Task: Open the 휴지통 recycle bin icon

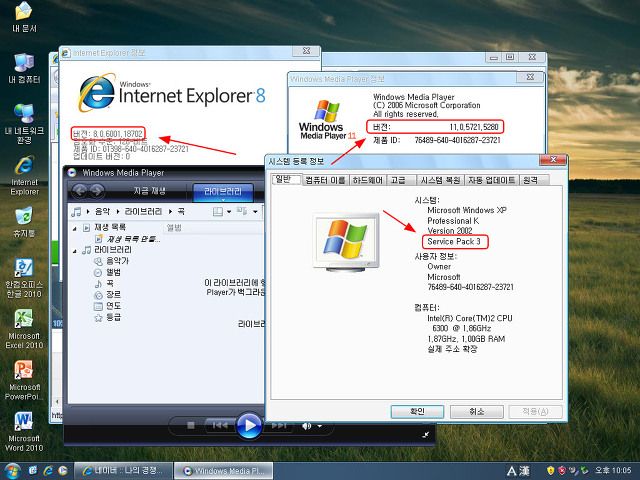Action: click(x=24, y=222)
